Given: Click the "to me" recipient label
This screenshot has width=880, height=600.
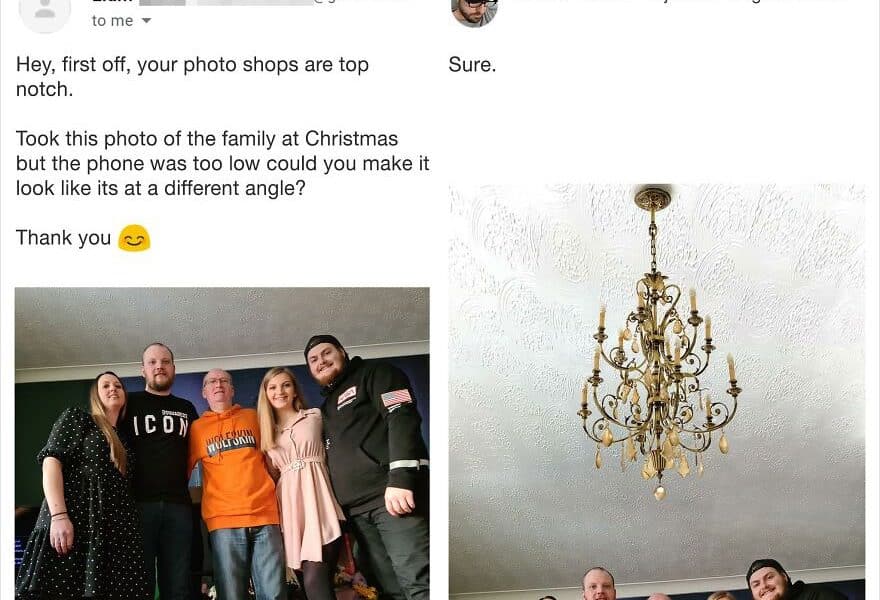Looking at the screenshot, I should click(x=112, y=21).
